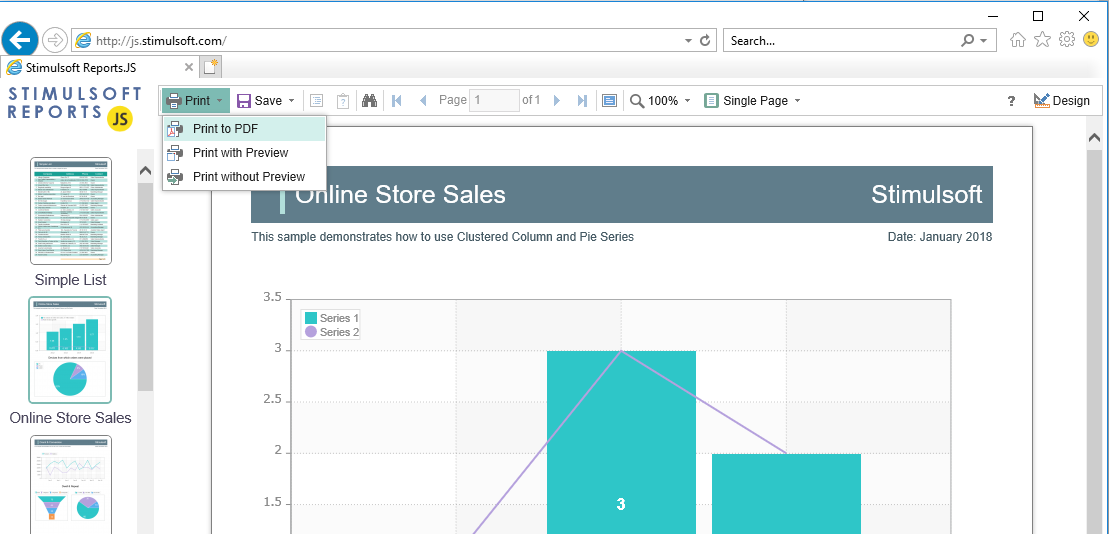Click the Stimulsoft header text in report
Image resolution: width=1109 pixels, height=534 pixels.
click(927, 195)
